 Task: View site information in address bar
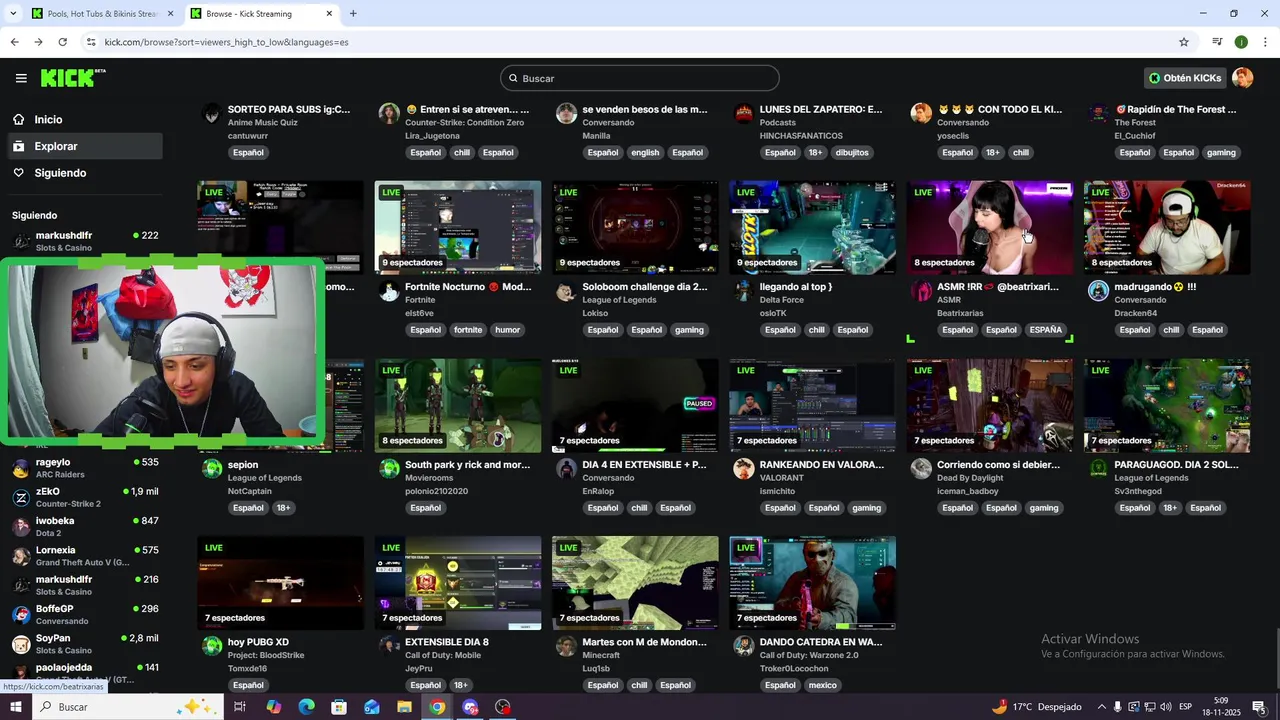pyautogui.click(x=91, y=42)
